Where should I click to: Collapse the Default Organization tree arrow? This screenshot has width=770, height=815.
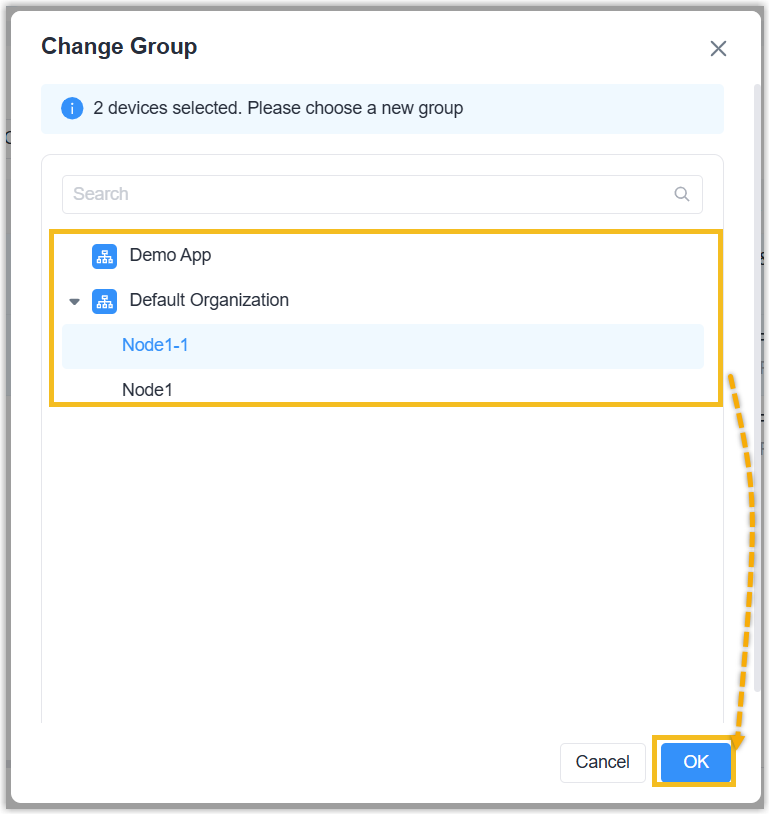tap(74, 301)
